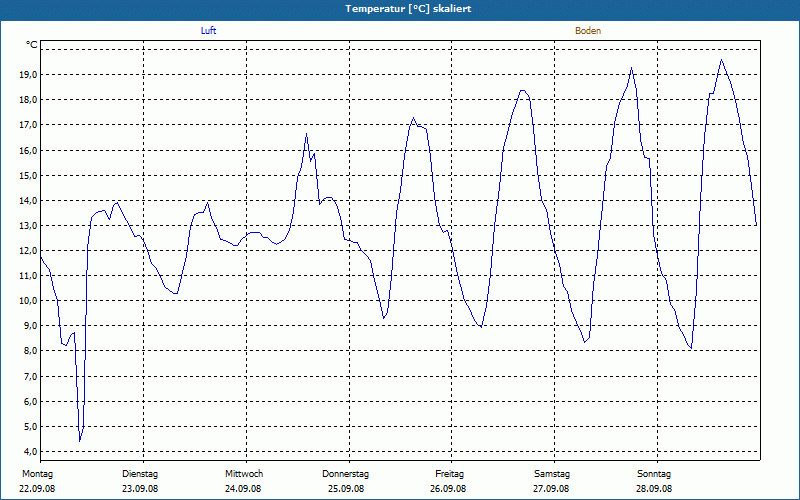This screenshot has height=500, width=800.
Task: Click the 16,0 y-axis value
Action: [29, 151]
